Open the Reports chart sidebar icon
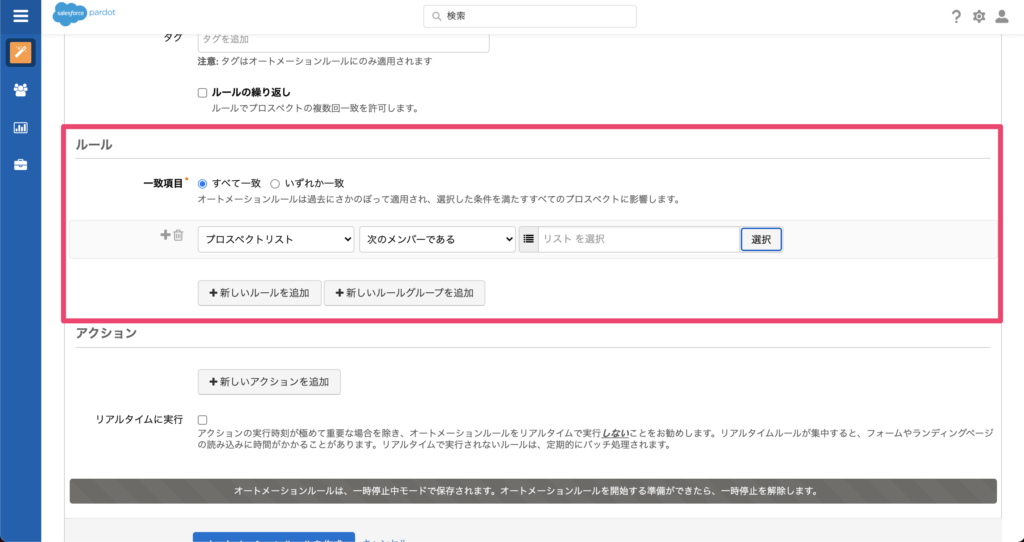Viewport: 1024px width, 542px height. click(x=20, y=128)
